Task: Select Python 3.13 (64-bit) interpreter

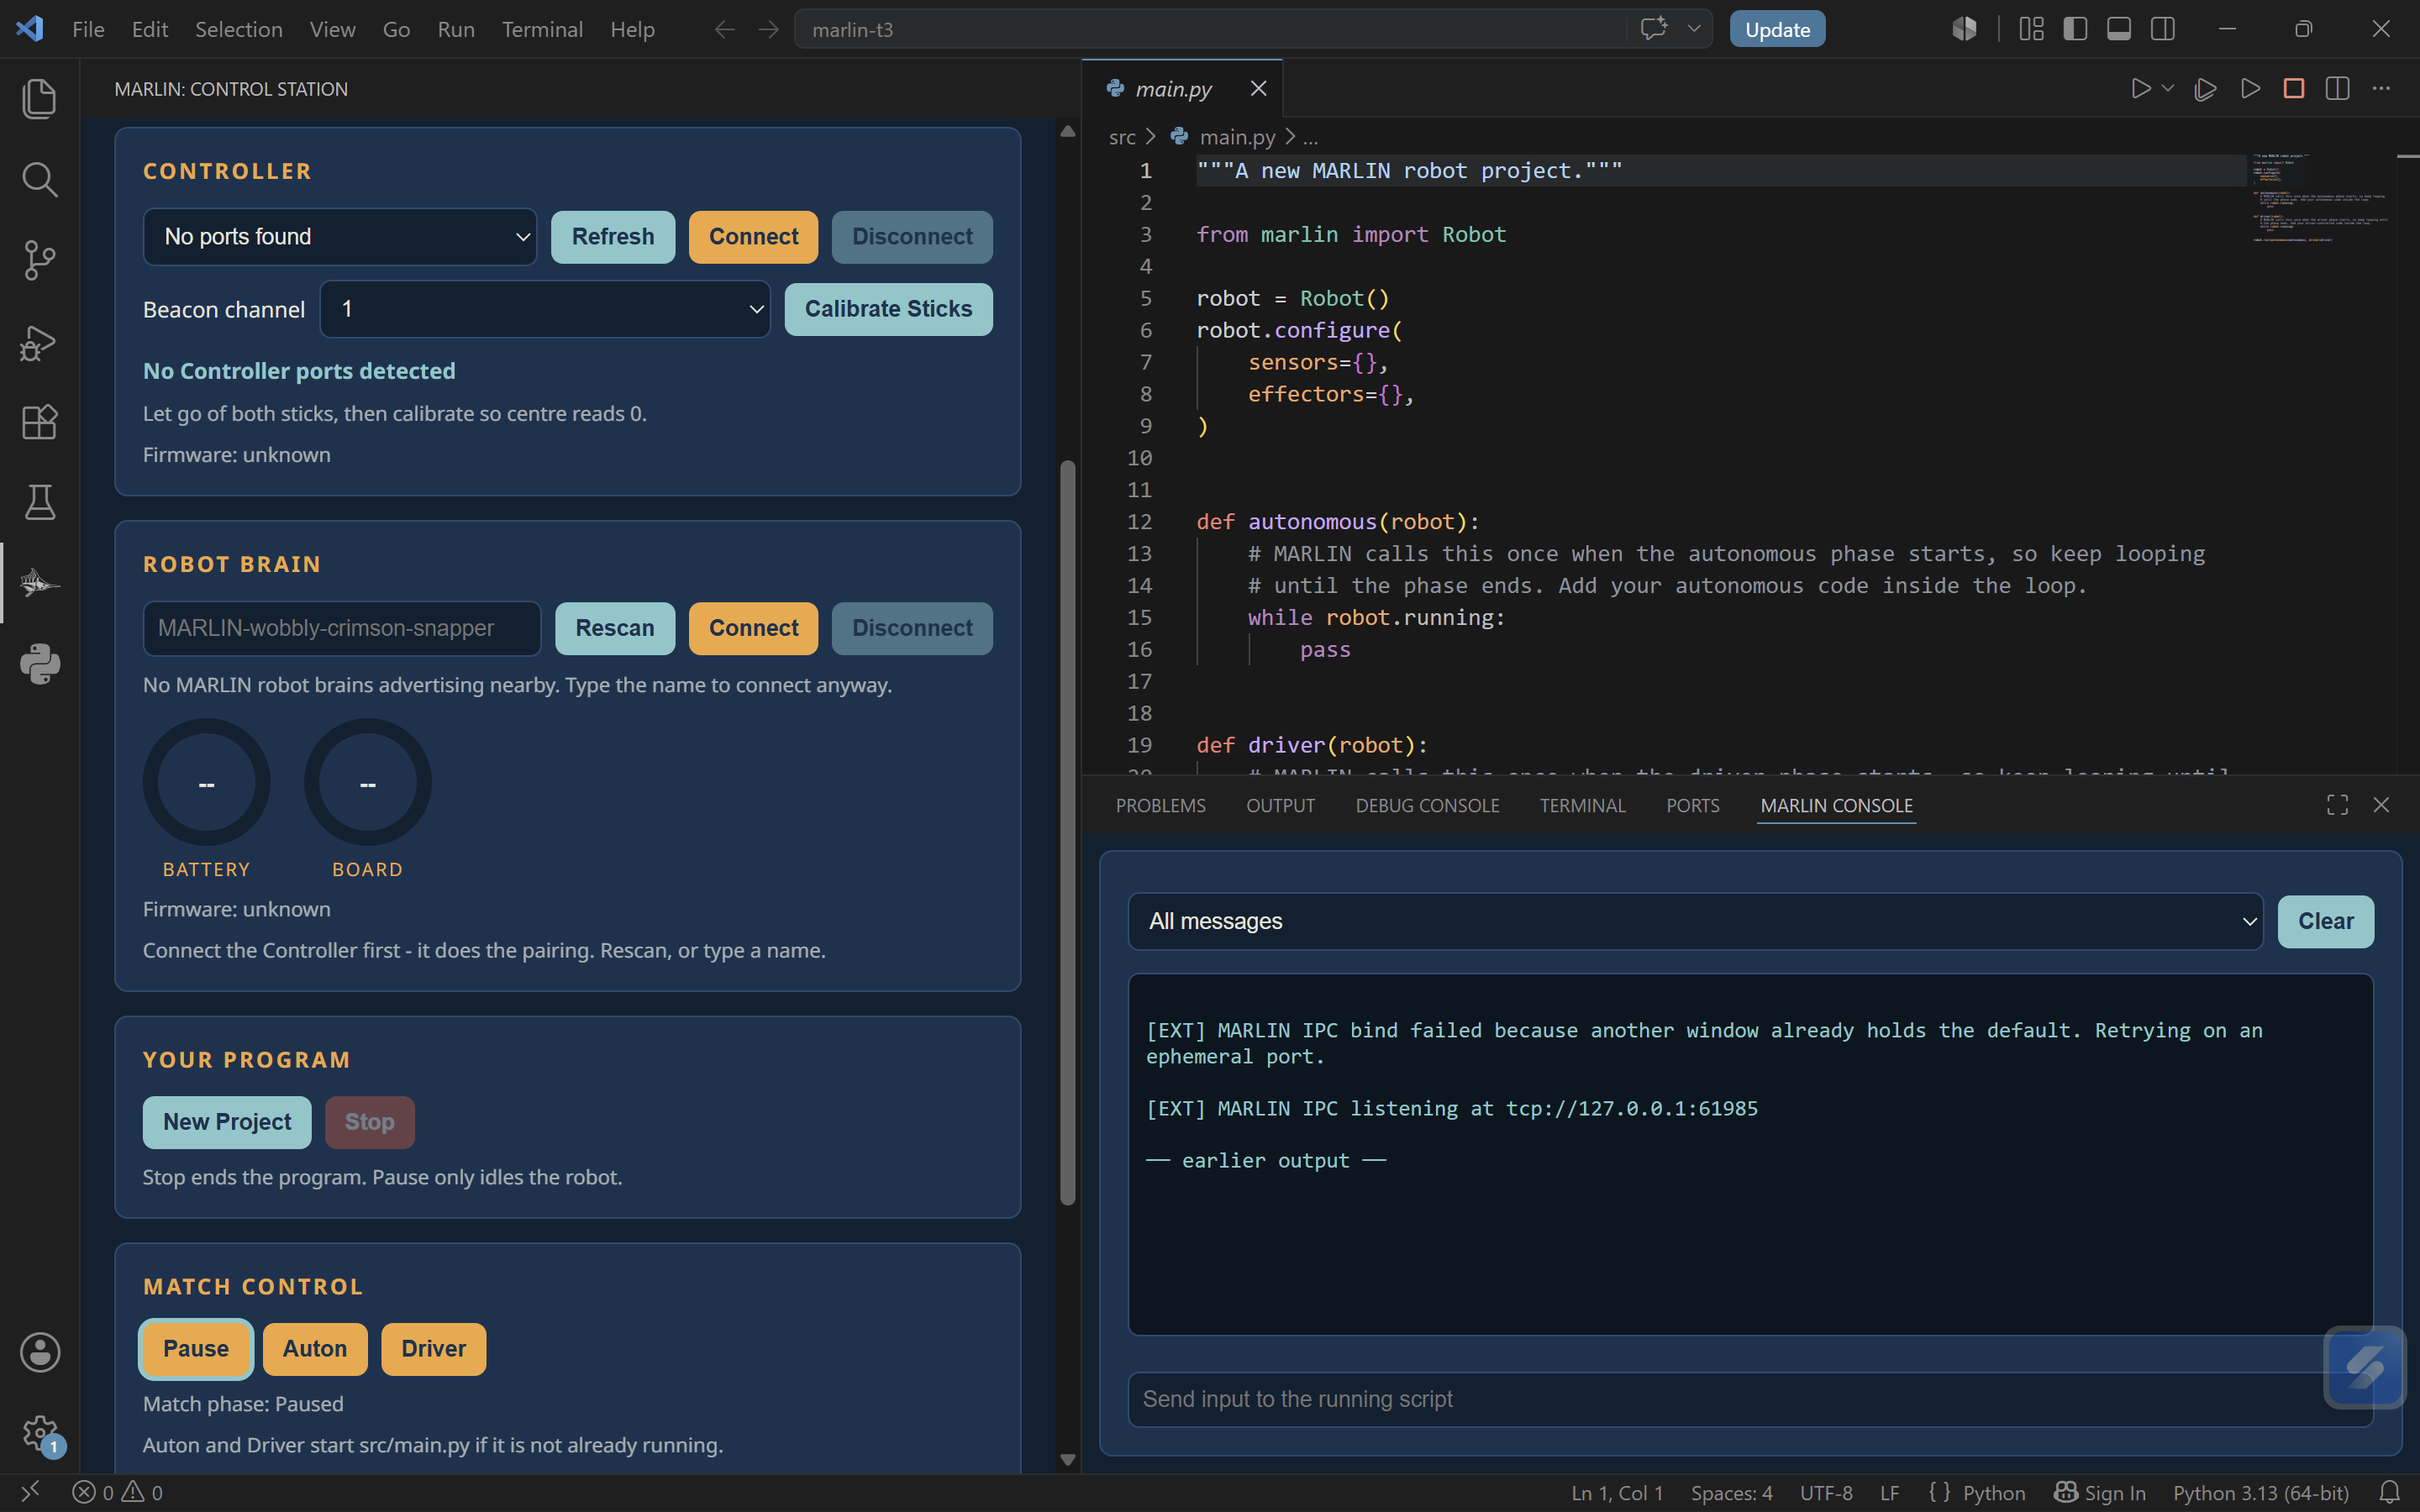Action: (2260, 1493)
